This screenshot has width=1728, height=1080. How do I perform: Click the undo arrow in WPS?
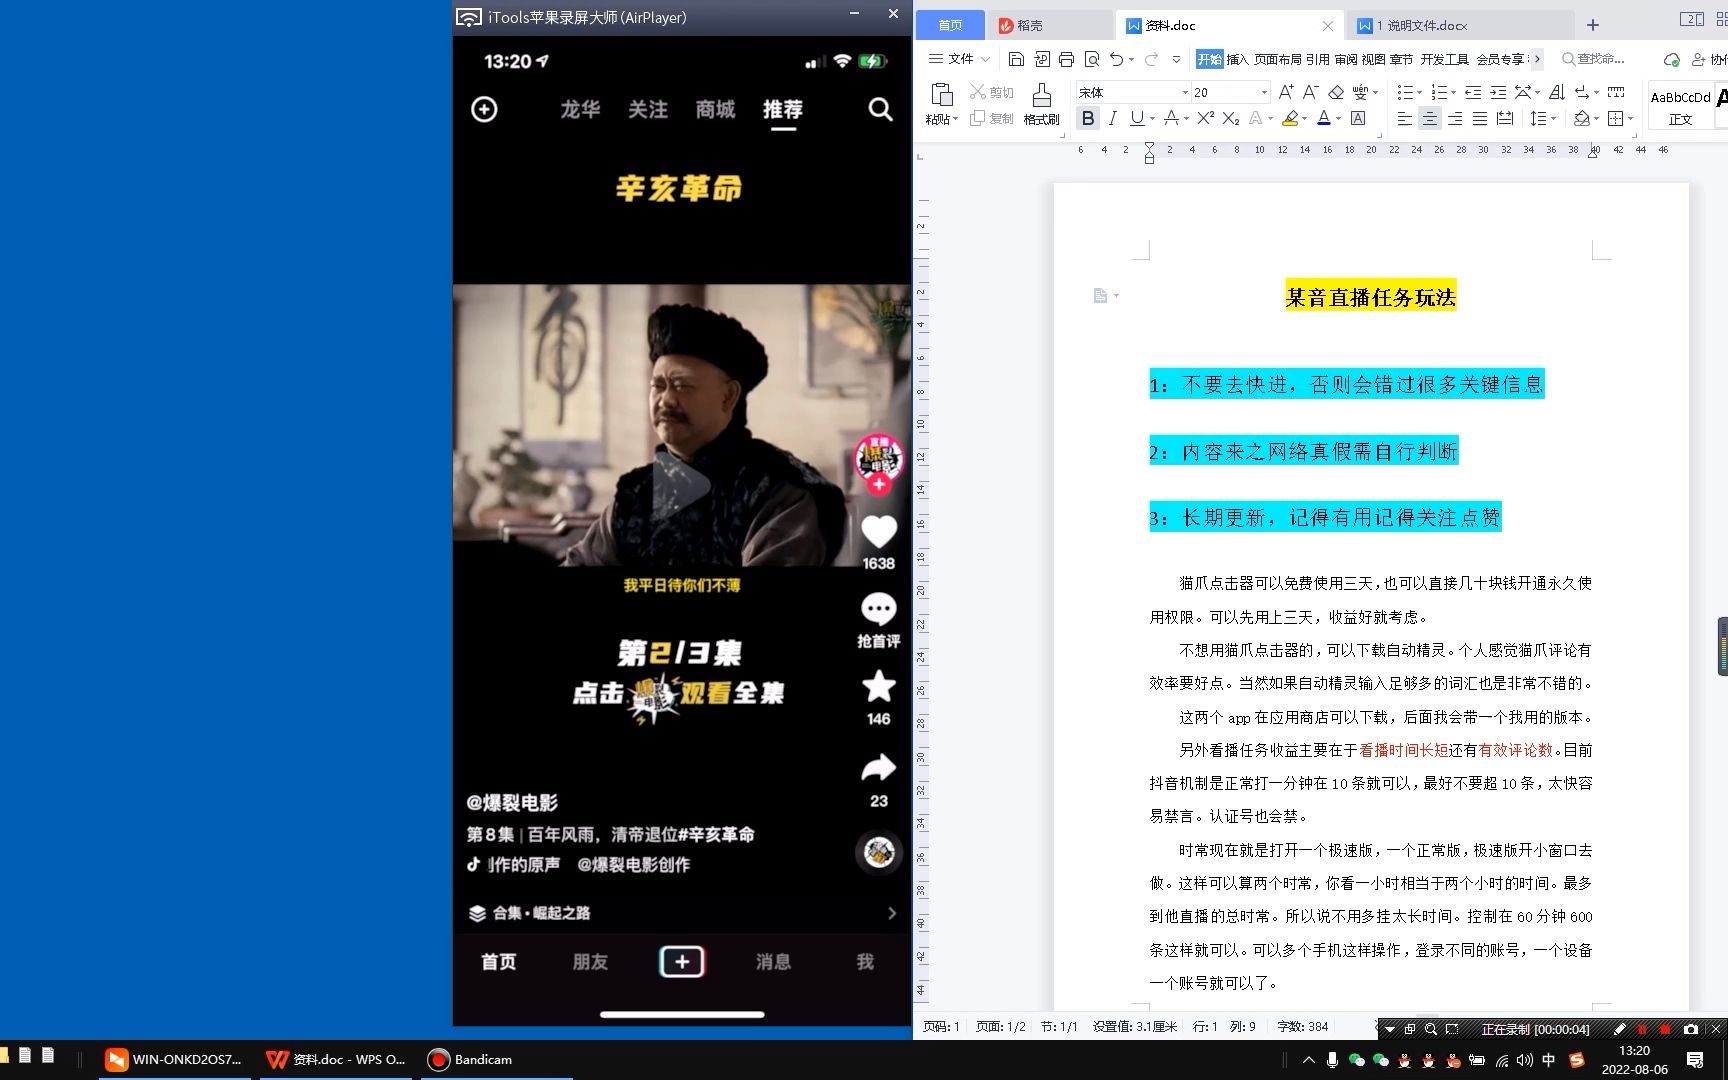[x=1116, y=59]
